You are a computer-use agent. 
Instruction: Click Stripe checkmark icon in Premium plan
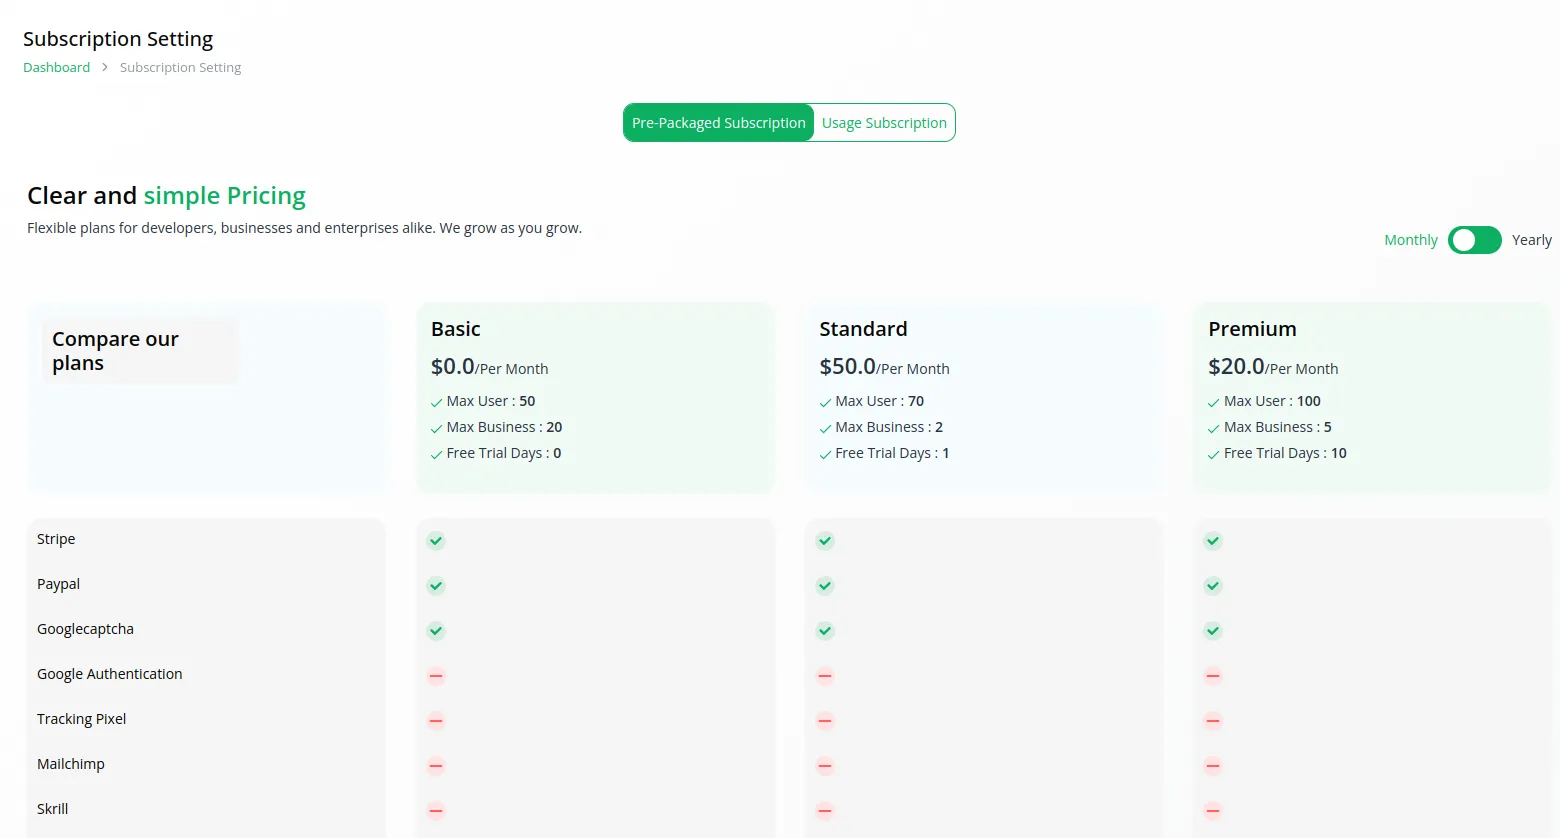click(1213, 541)
